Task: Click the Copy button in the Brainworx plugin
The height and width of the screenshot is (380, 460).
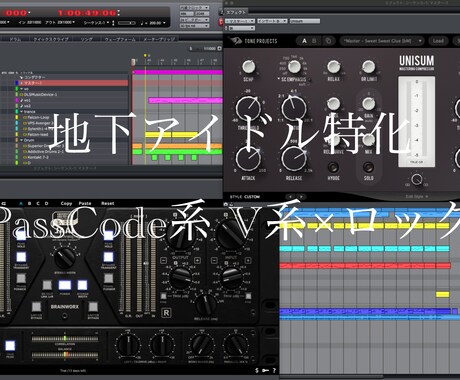Action: pyautogui.click(x=66, y=203)
